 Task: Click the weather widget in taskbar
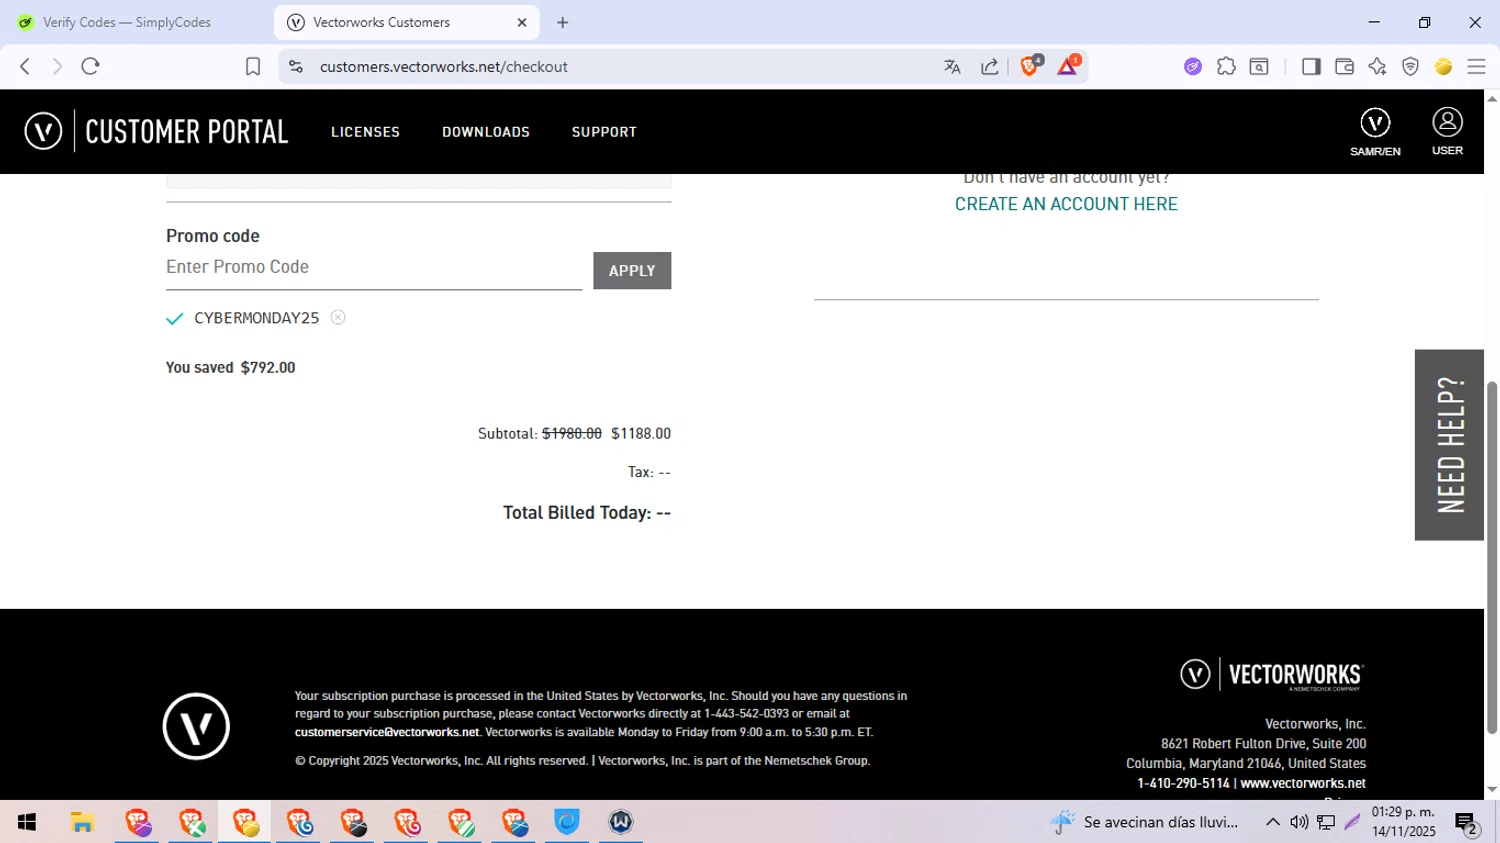click(x=1144, y=822)
